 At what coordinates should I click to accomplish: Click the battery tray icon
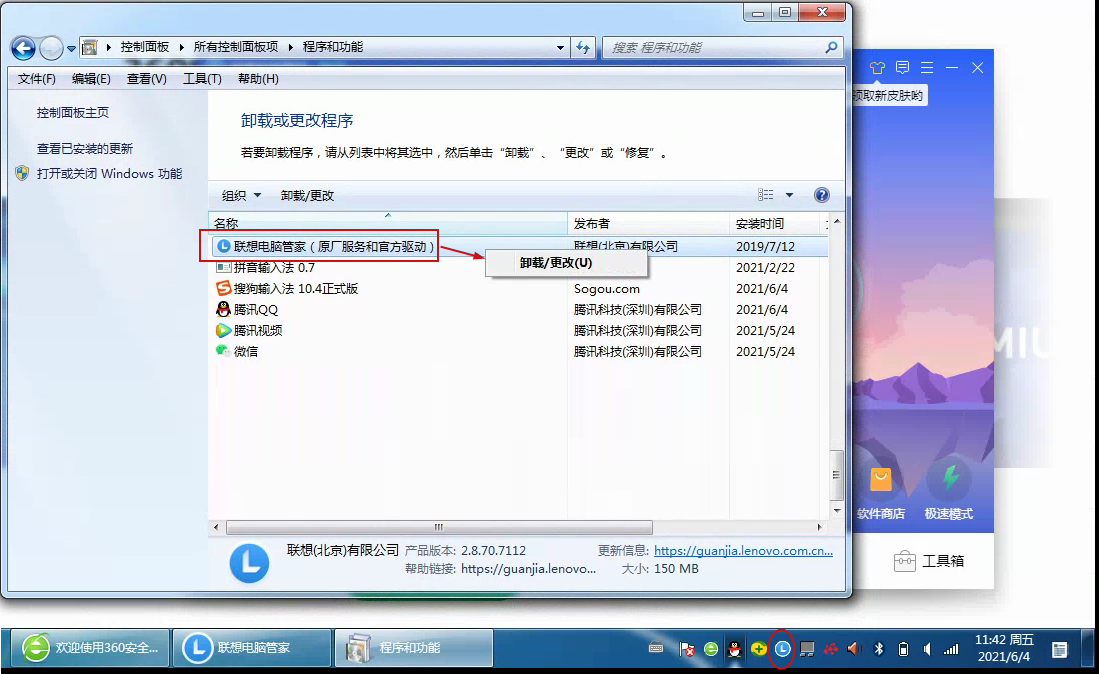(x=903, y=649)
